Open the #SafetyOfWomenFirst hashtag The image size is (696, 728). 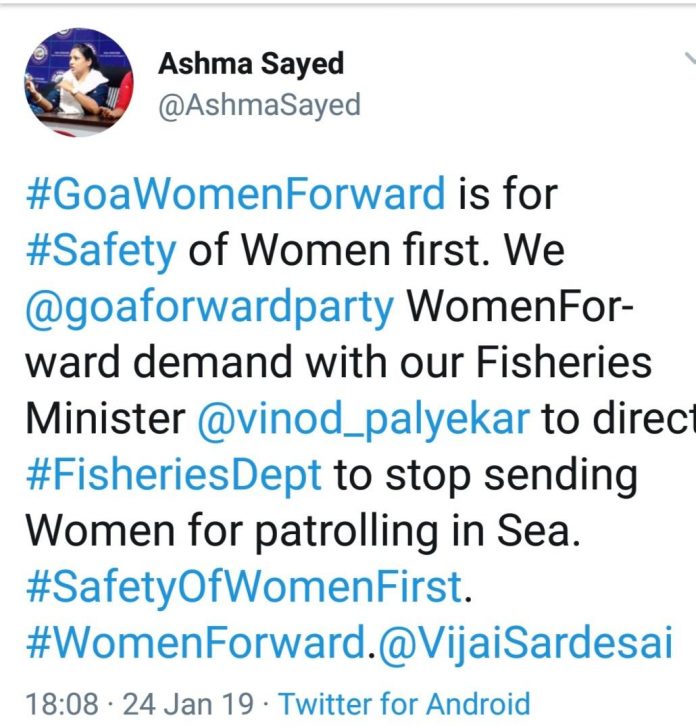click(x=244, y=586)
